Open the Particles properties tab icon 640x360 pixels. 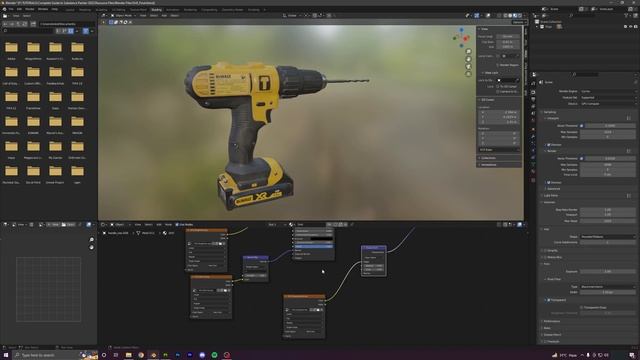click(x=533, y=143)
